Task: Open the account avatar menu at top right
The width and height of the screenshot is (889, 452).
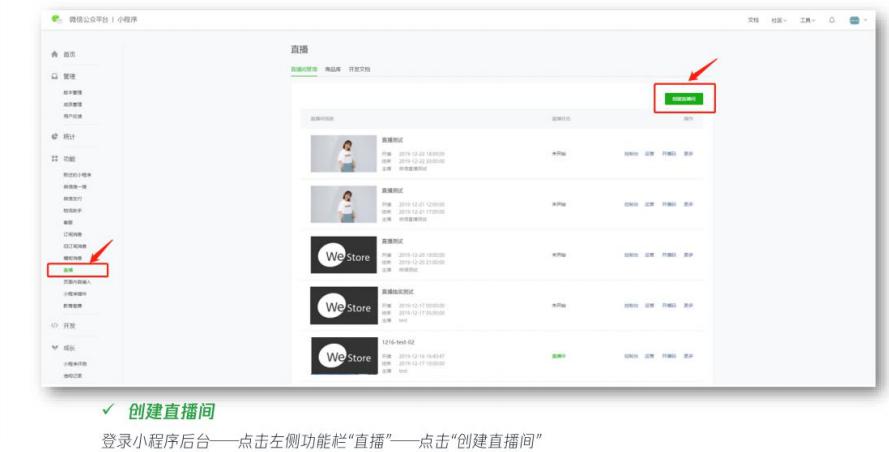Action: [855, 21]
